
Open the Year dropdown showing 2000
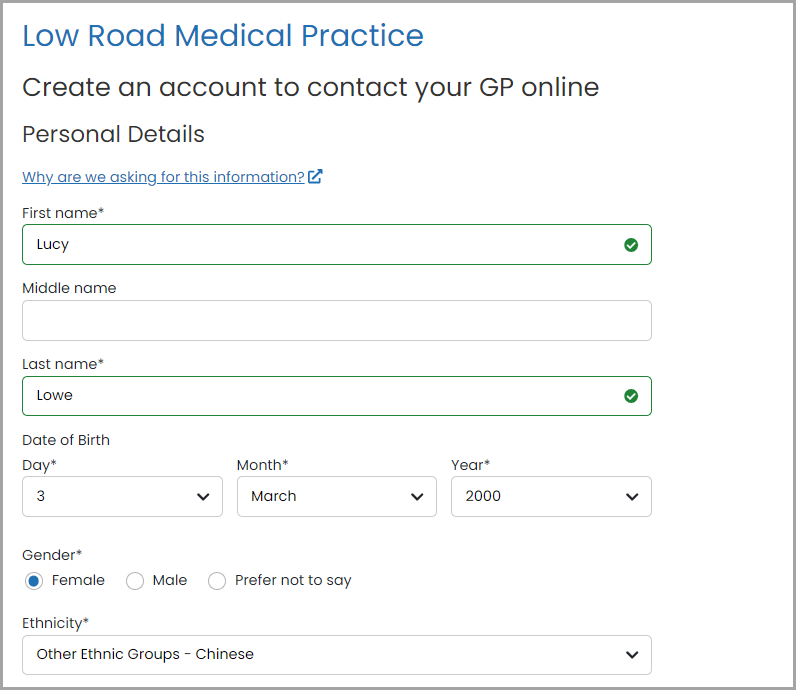point(551,497)
